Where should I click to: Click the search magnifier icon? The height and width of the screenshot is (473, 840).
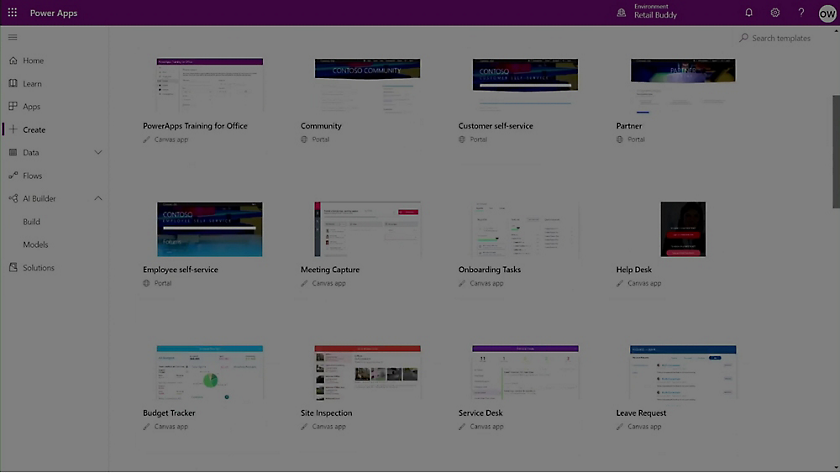click(x=744, y=38)
